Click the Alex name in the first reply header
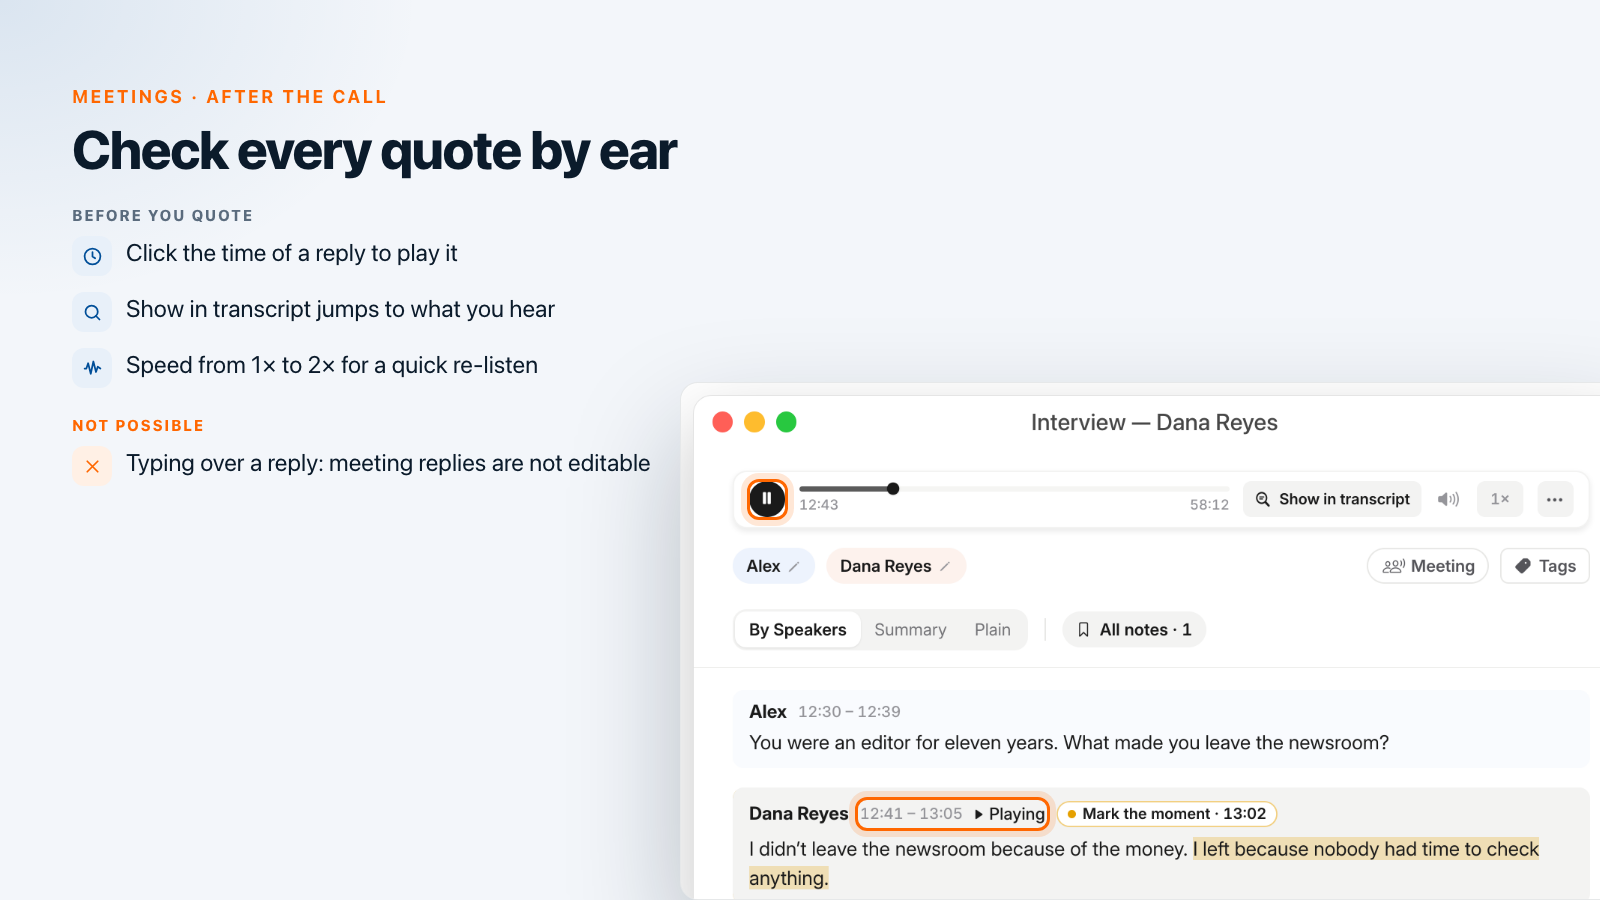 click(x=768, y=712)
